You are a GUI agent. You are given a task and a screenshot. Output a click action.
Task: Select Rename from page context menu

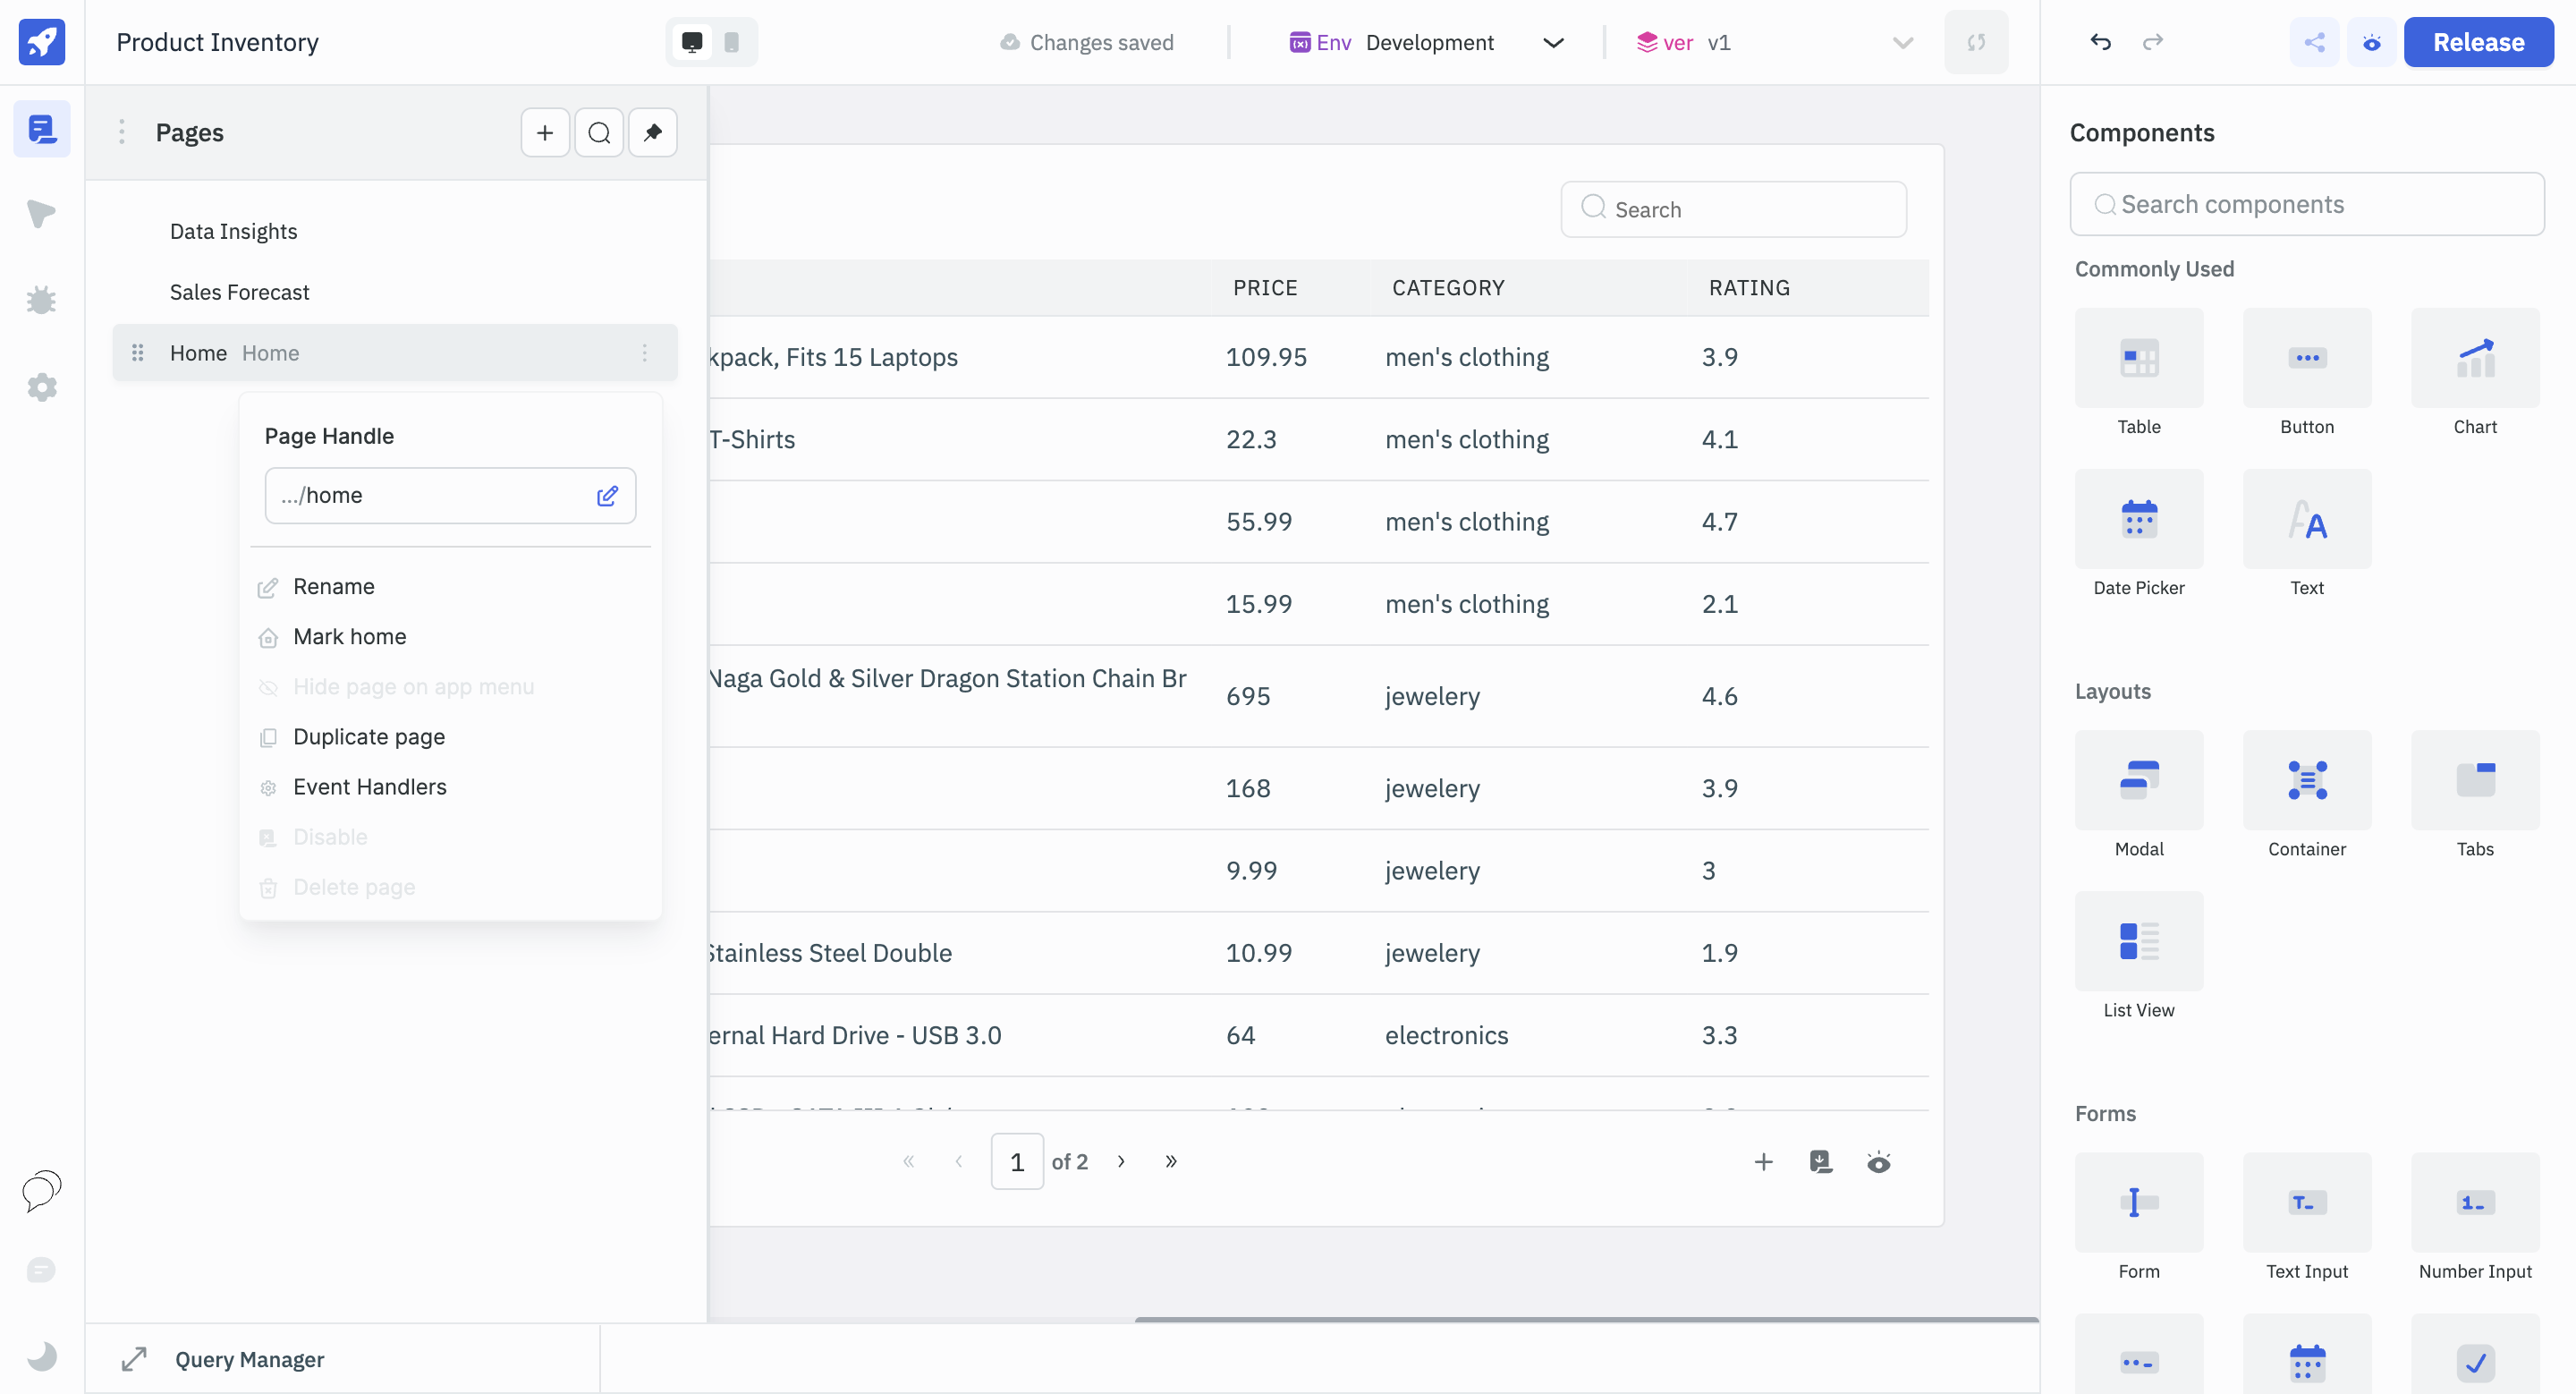335,585
